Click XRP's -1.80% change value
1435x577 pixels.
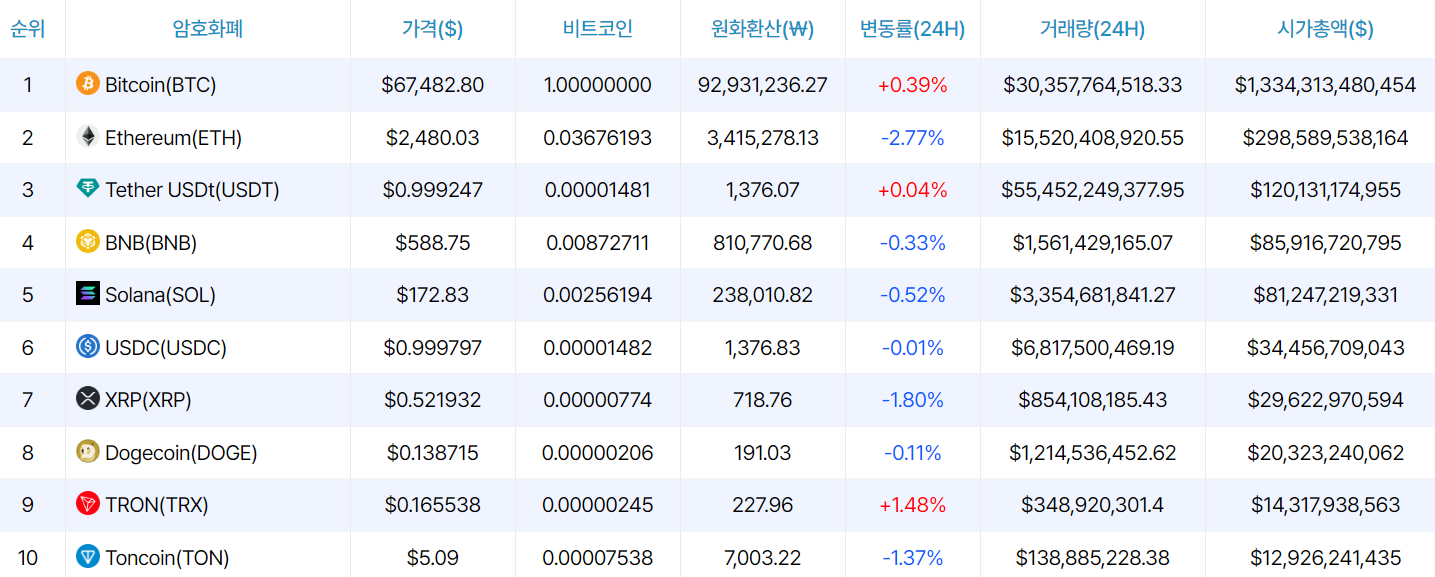912,400
